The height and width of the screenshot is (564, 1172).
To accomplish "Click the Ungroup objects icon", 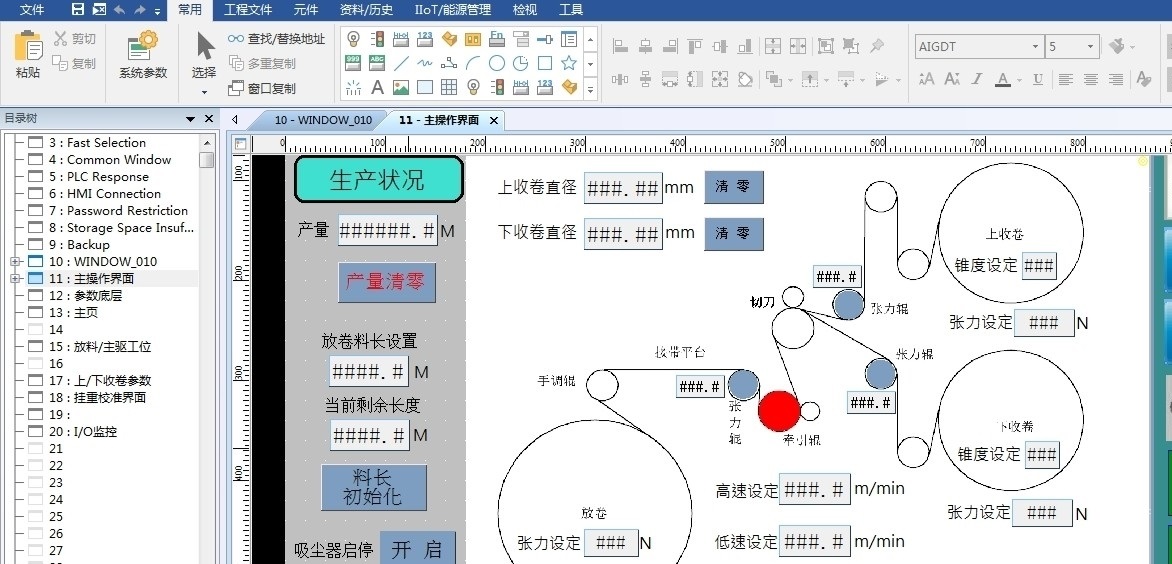I will 851,46.
